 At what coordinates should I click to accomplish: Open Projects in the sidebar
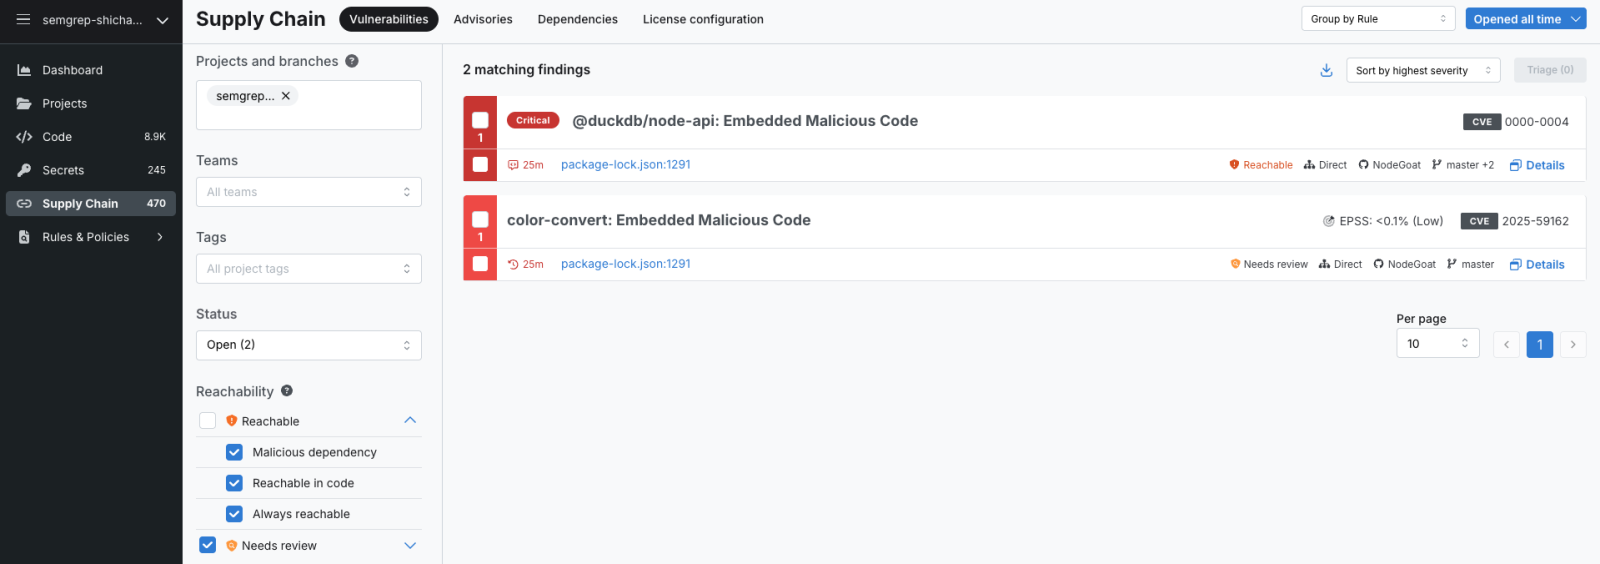64,104
